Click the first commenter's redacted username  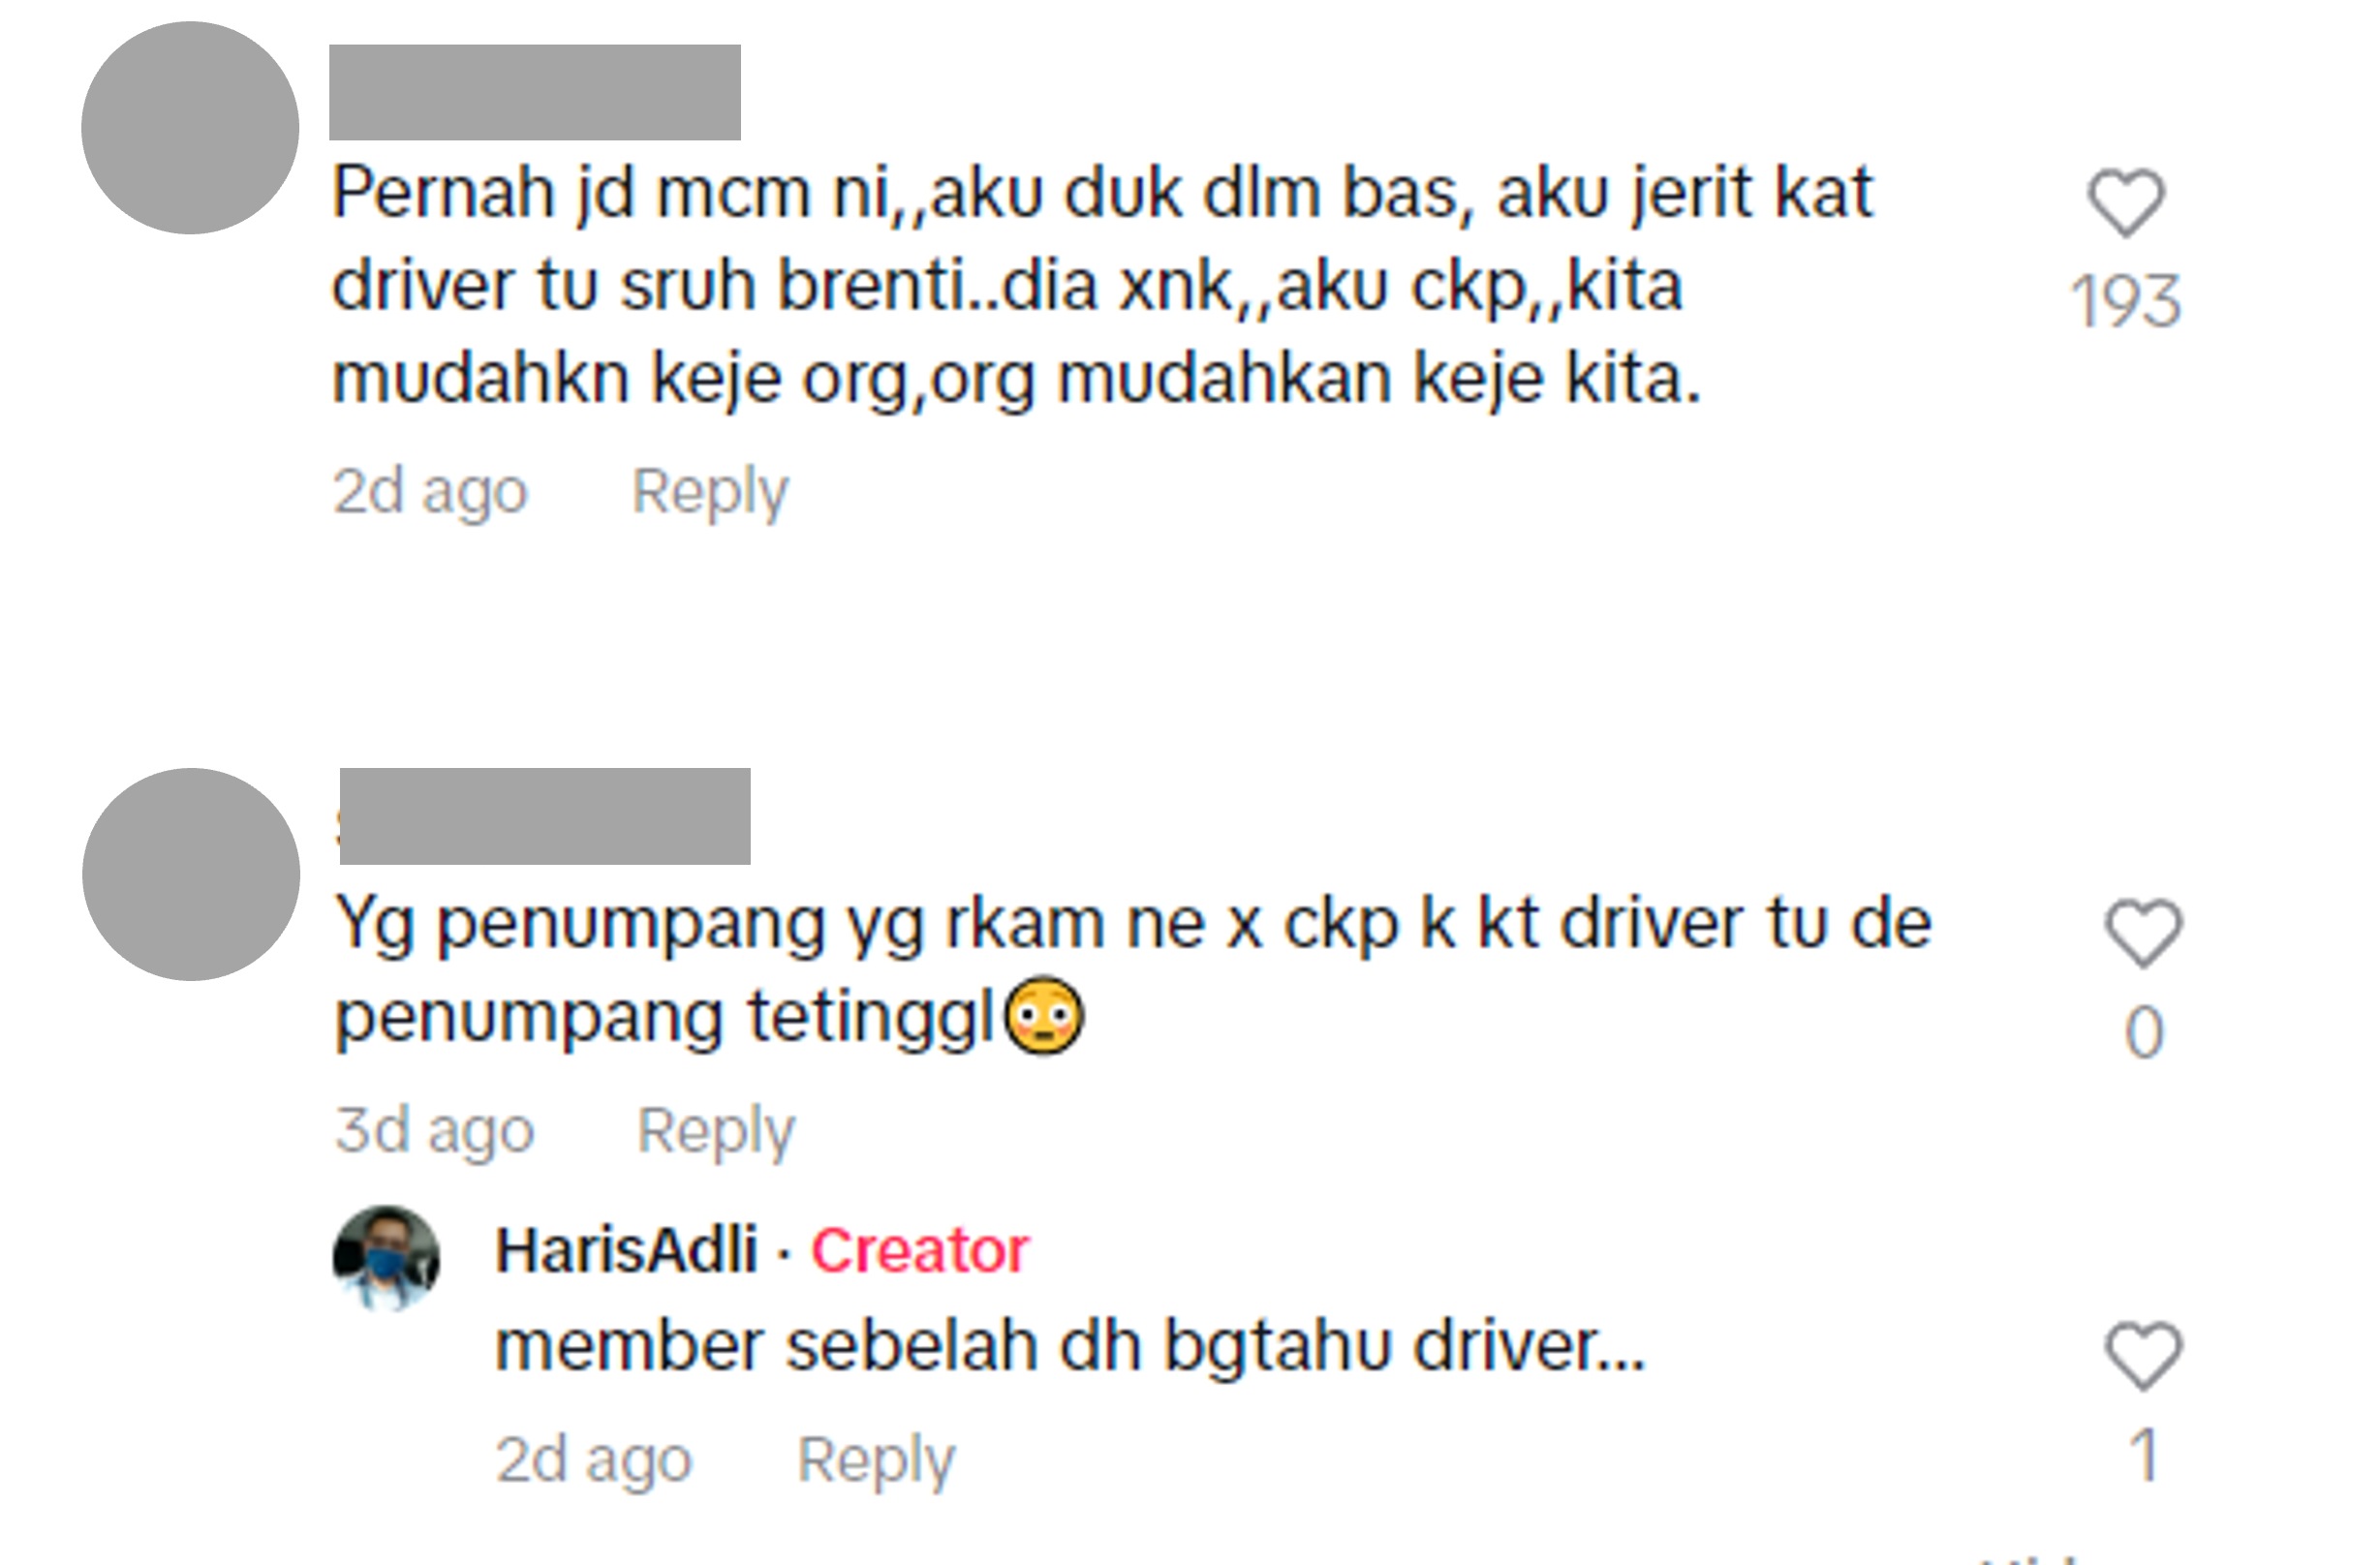[535, 92]
